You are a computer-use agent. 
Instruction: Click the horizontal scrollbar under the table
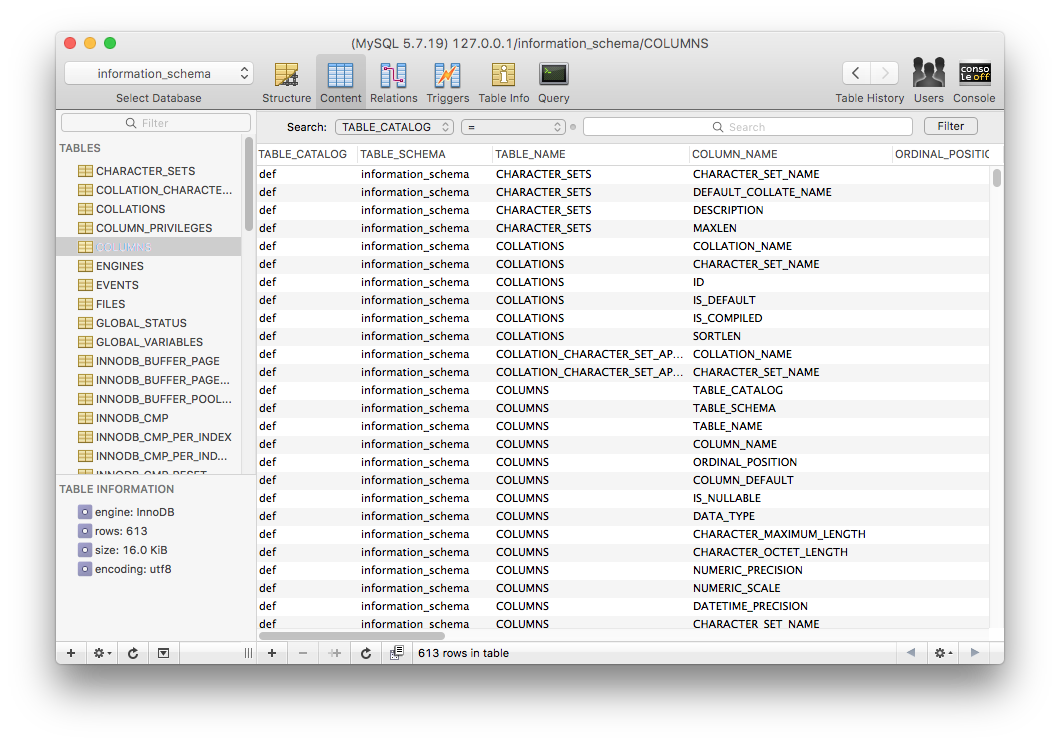(352, 635)
